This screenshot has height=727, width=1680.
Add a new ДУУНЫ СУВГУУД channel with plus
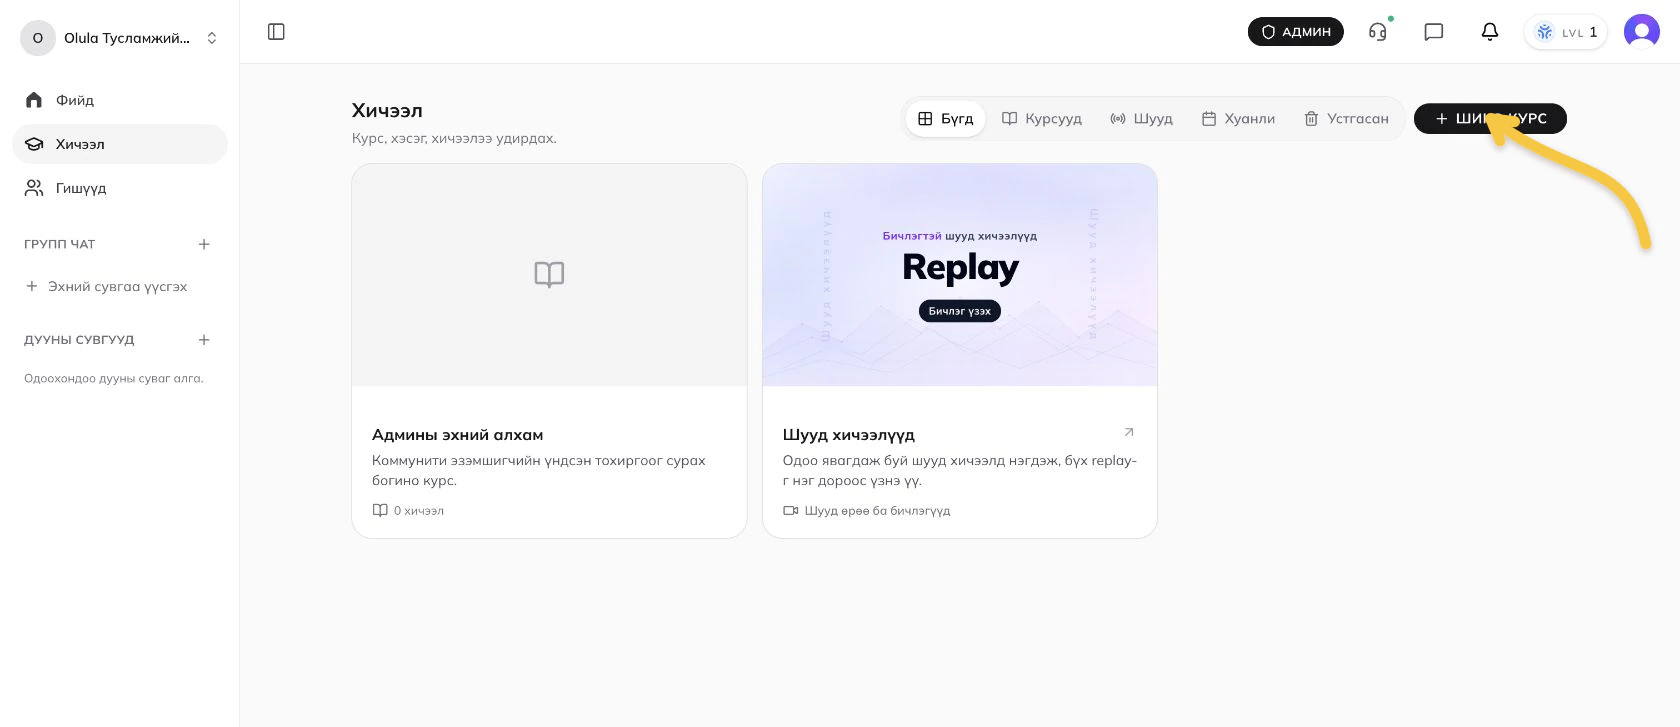tap(204, 340)
